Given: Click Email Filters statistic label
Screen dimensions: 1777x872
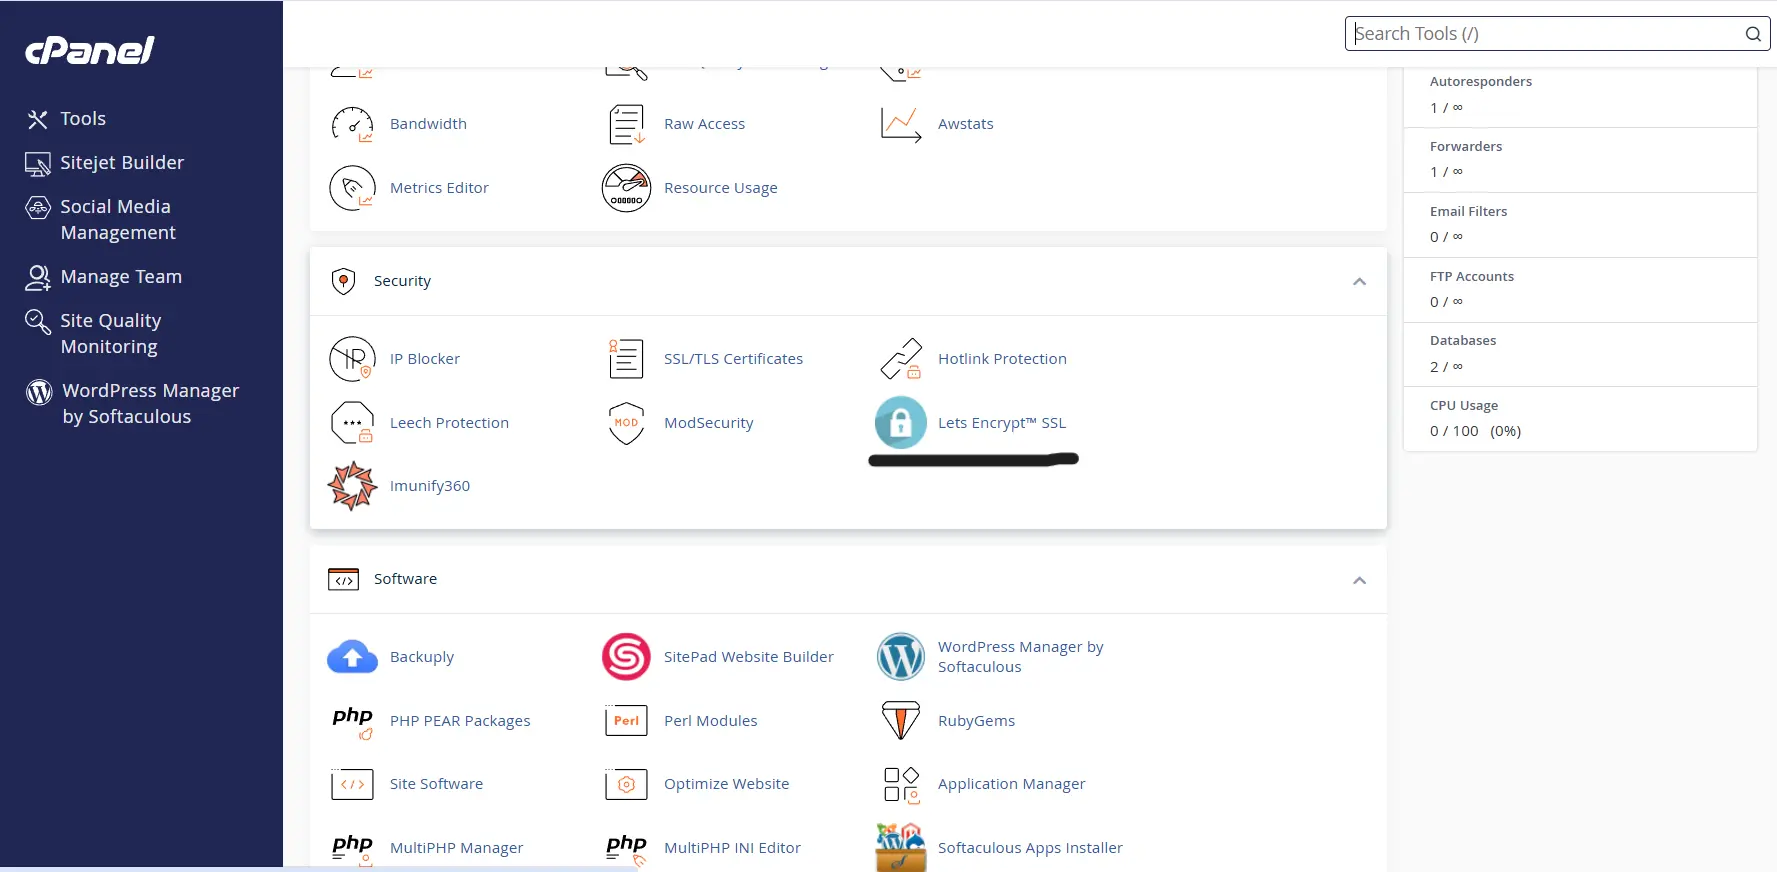Looking at the screenshot, I should [1468, 212].
